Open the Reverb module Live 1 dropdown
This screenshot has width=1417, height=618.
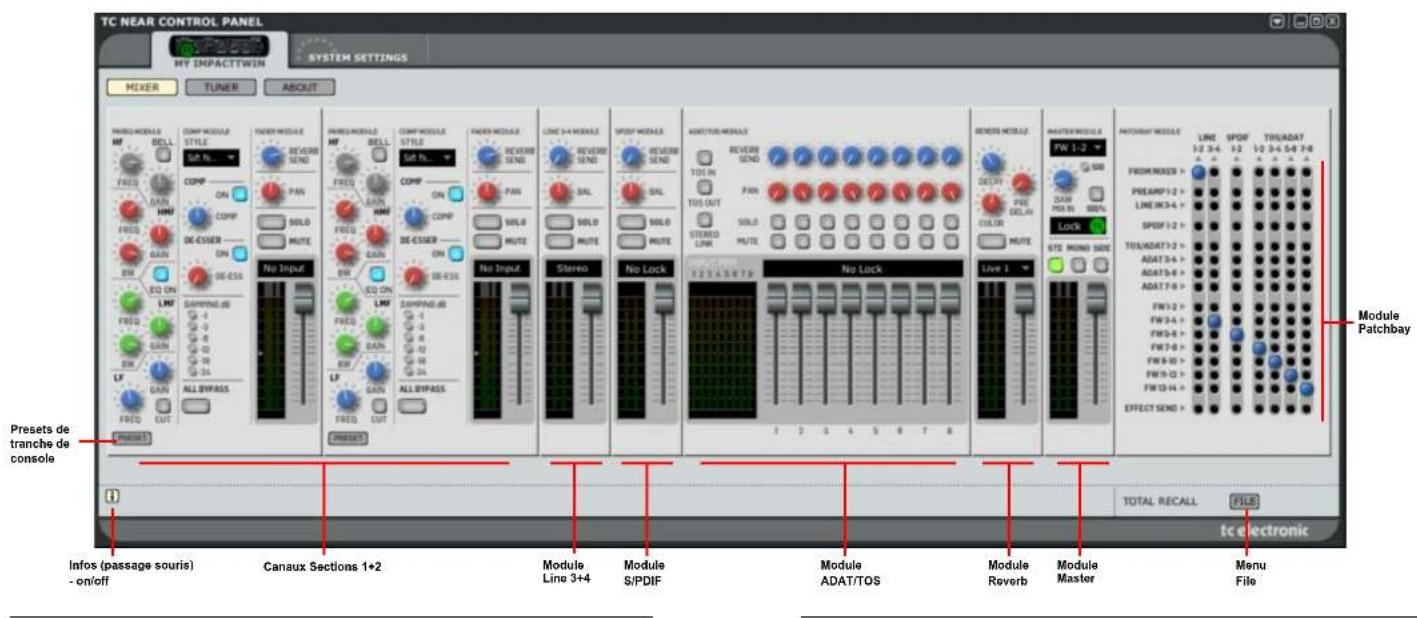pyautogui.click(x=1005, y=268)
